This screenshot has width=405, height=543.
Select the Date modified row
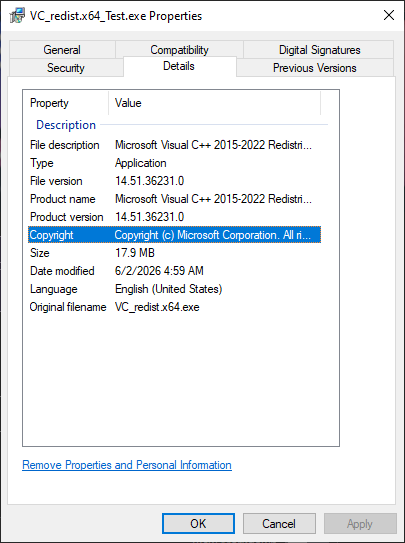[174, 271]
